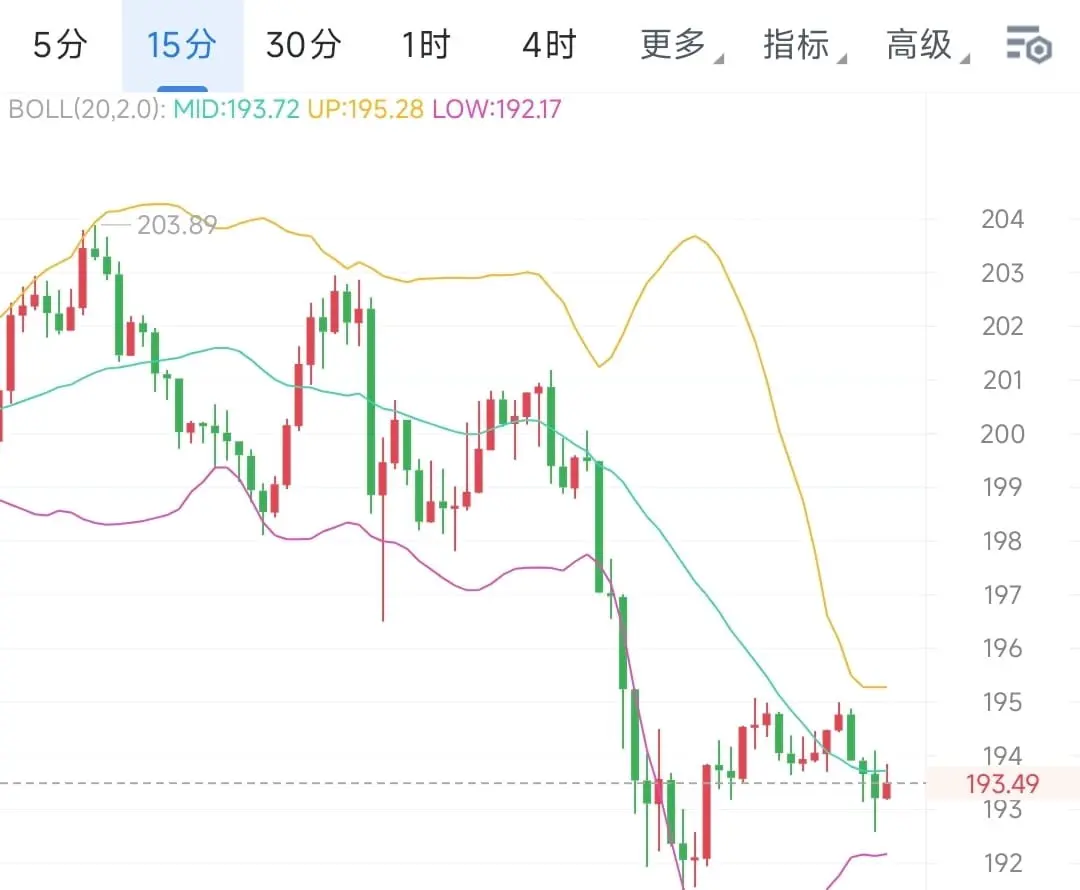
Task: Click the 203.89 high price marker
Action: click(x=177, y=225)
